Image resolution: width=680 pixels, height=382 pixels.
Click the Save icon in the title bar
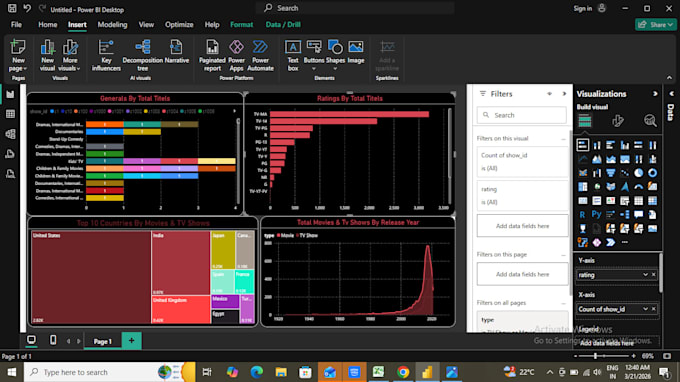(x=12, y=8)
